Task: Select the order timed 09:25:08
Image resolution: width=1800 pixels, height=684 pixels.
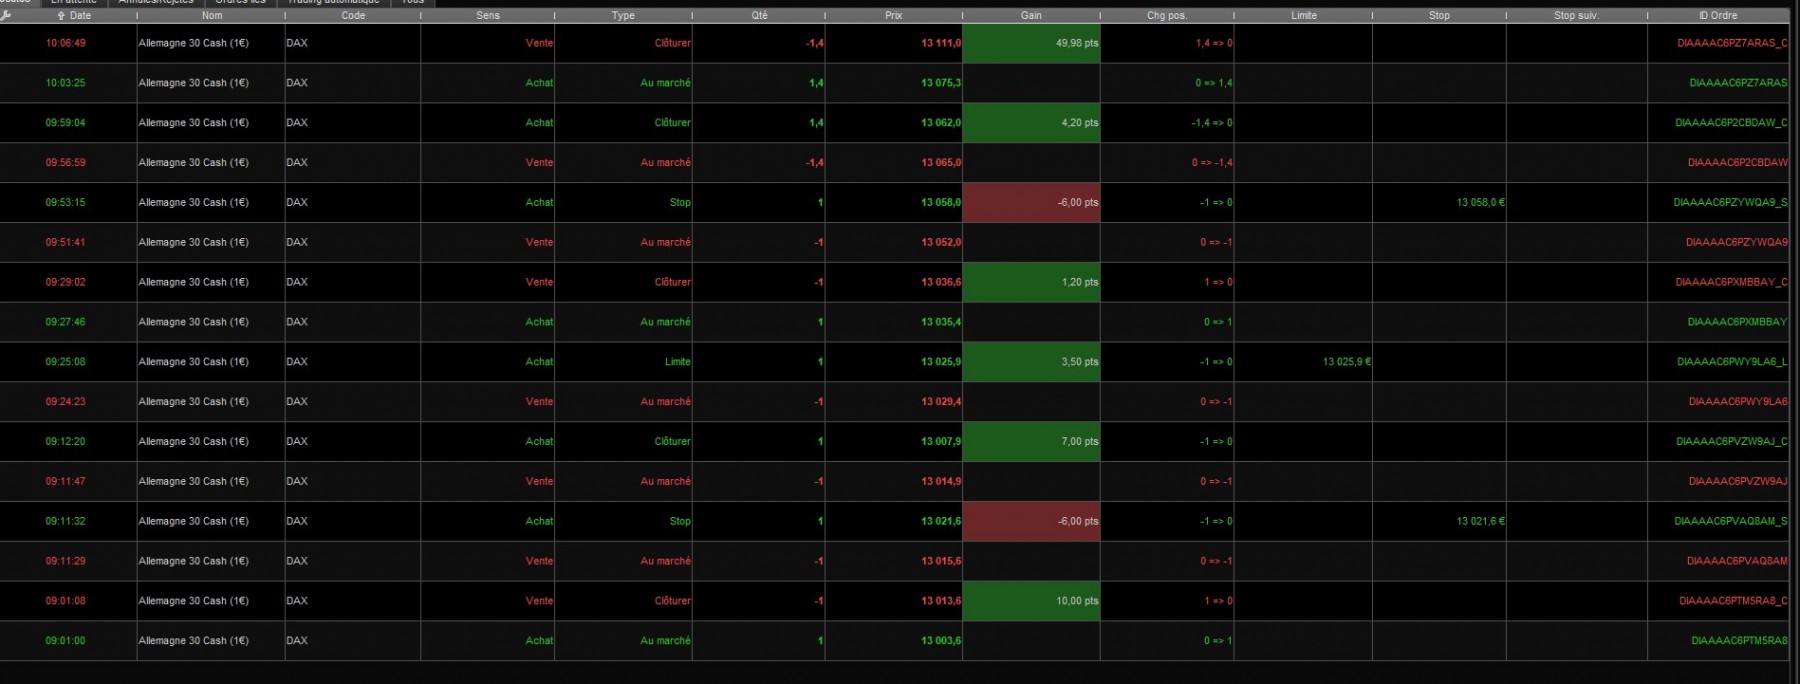Action: pos(894,362)
